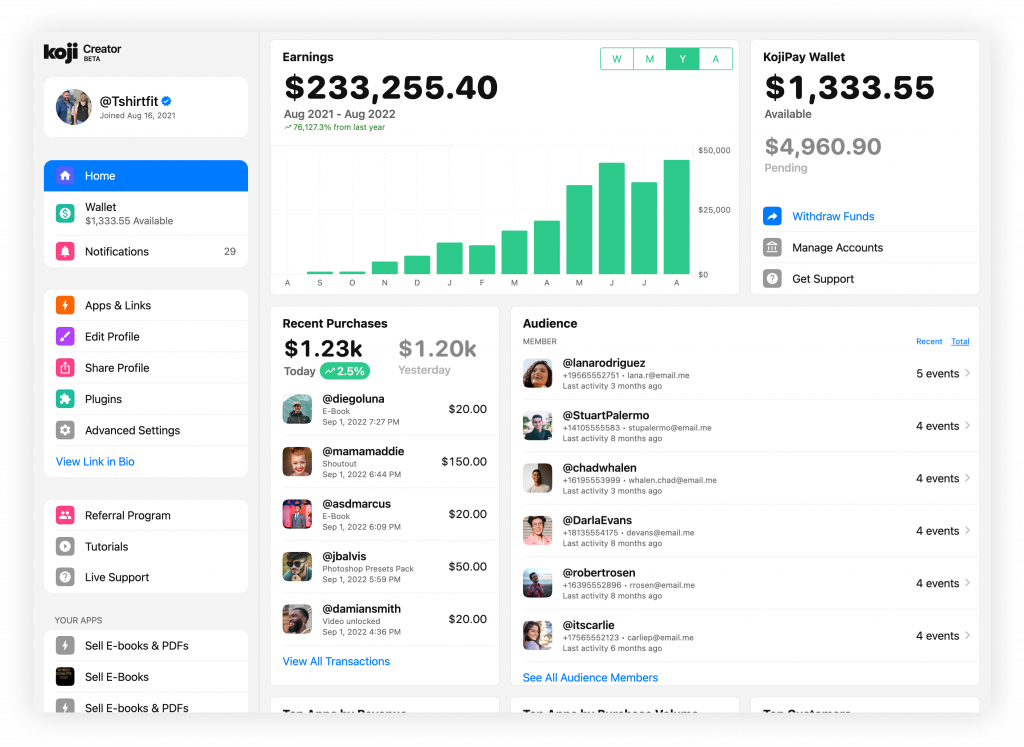
Task: Click the 2.5% growth badge
Action: pos(345,371)
